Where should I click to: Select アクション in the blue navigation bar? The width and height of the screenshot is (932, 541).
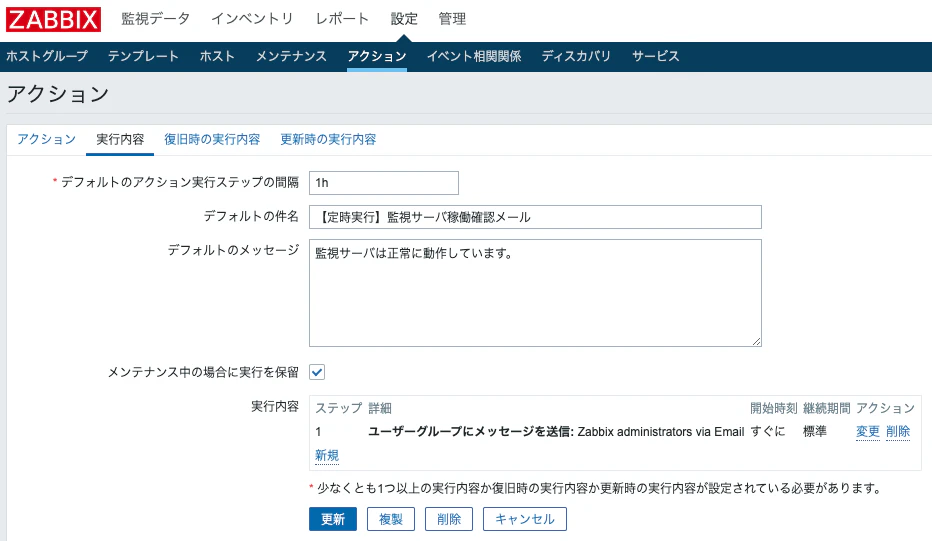377,56
